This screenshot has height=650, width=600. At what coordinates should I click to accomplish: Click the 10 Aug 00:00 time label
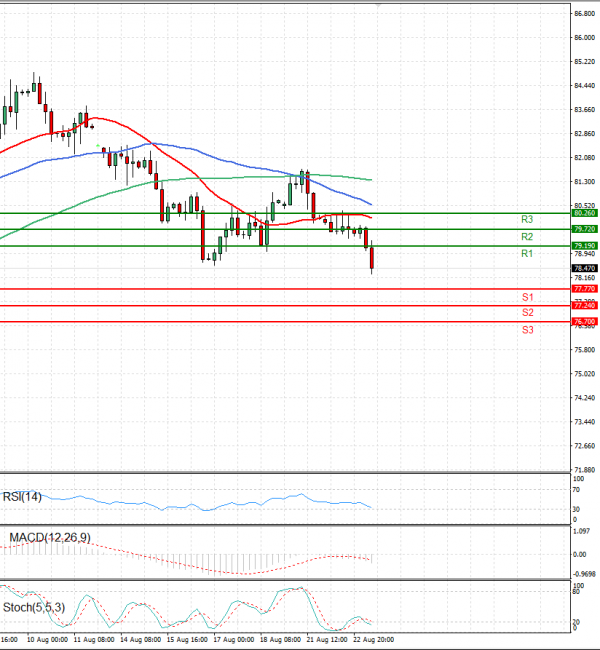(x=47, y=640)
